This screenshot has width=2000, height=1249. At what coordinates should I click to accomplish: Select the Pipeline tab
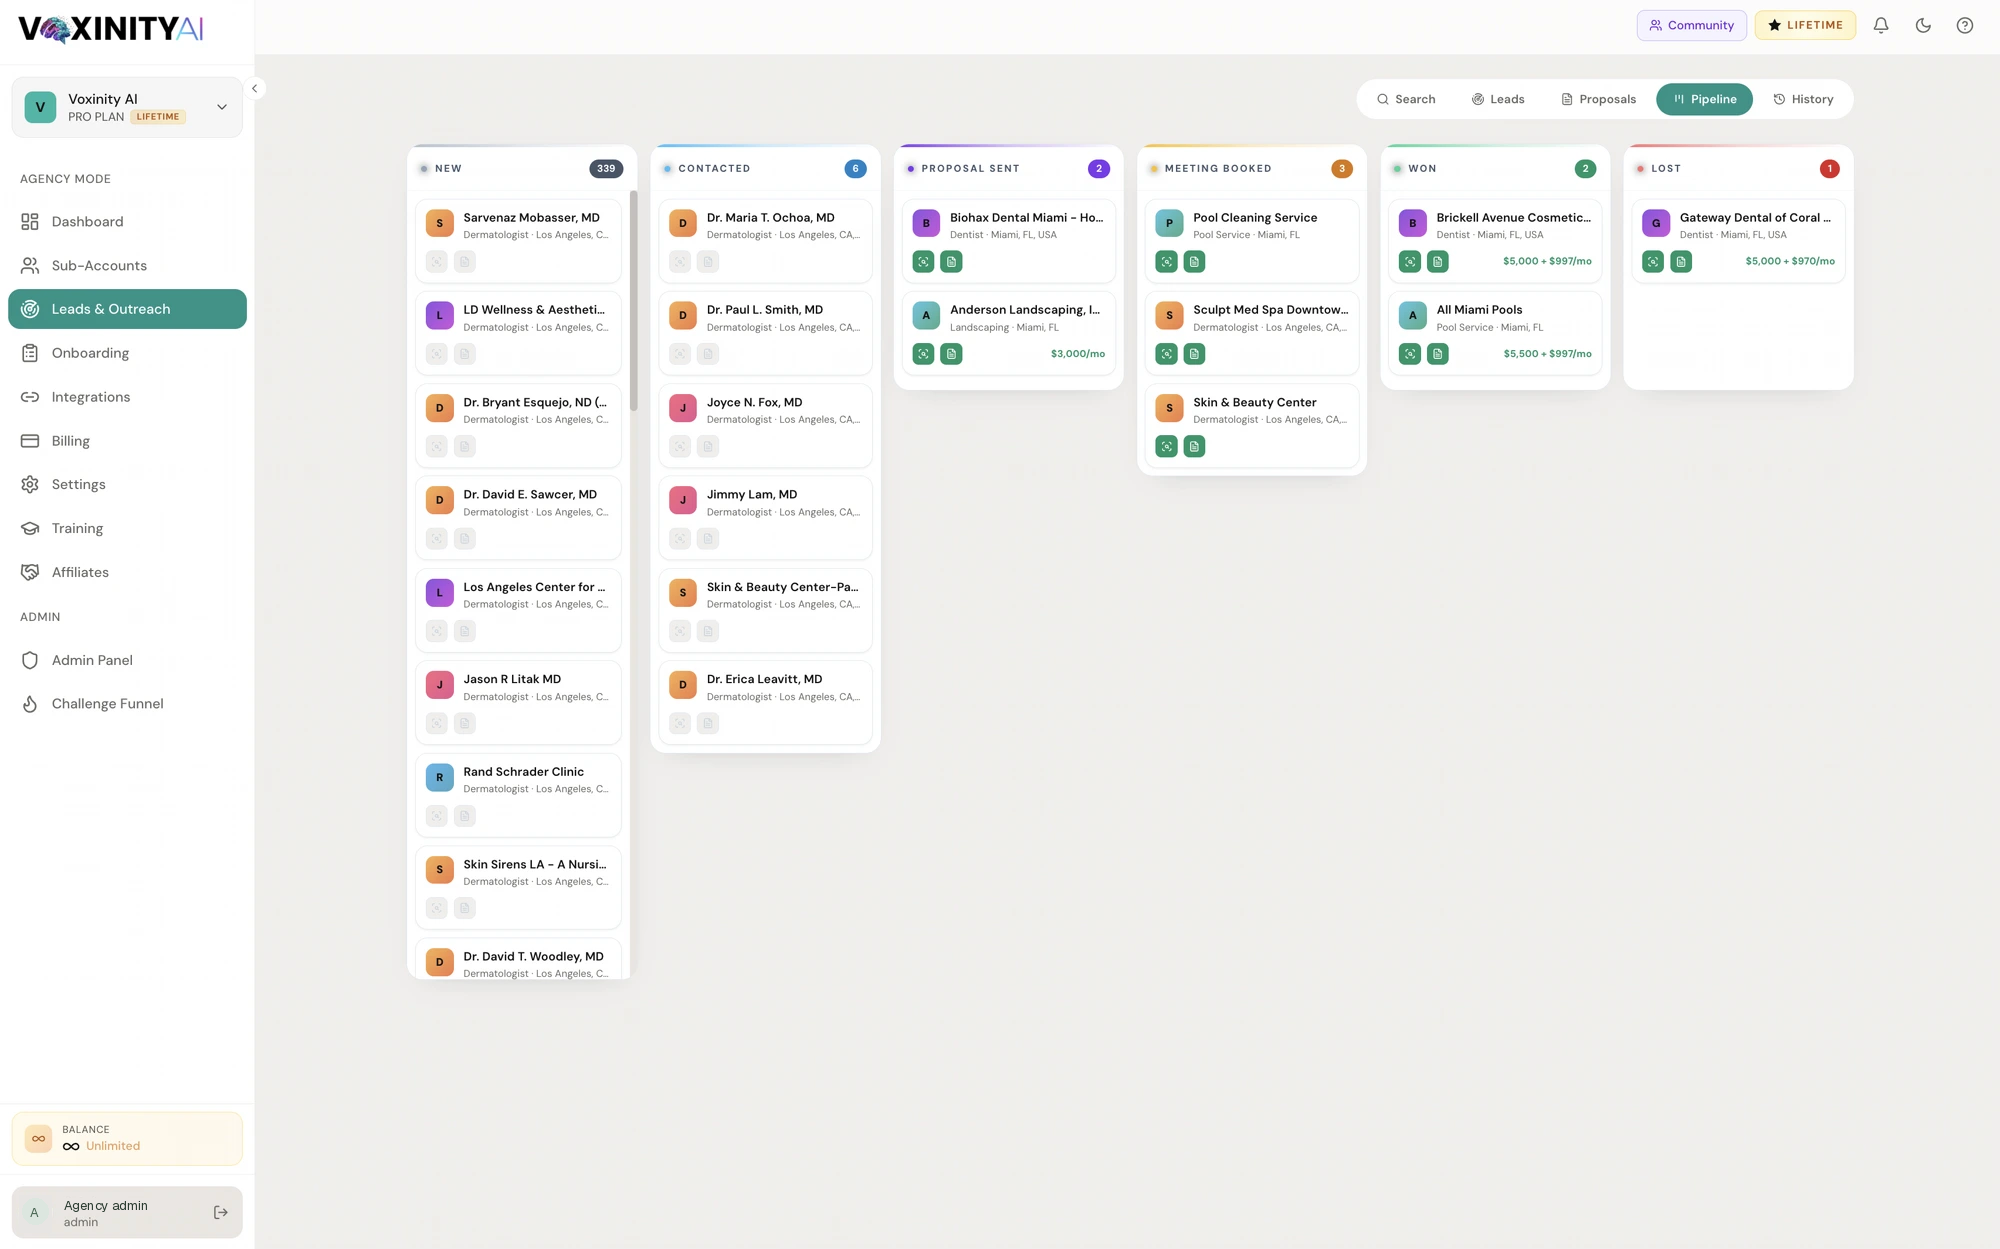click(1704, 99)
